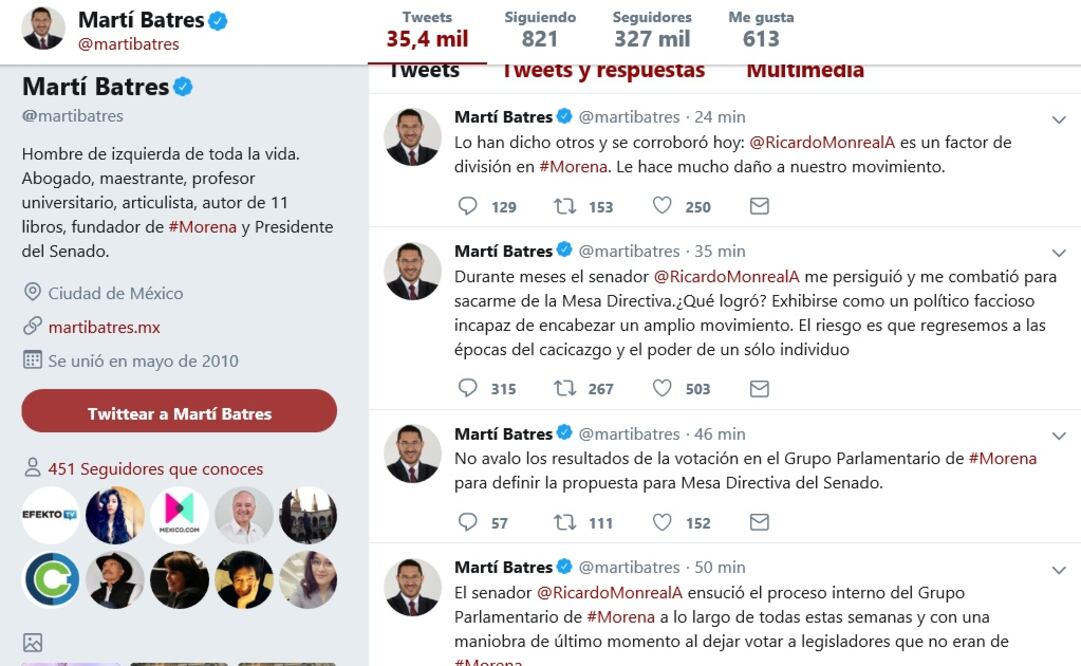The image size is (1081, 666).
Task: Like the tweet with 250 likes
Action: [x=662, y=206]
